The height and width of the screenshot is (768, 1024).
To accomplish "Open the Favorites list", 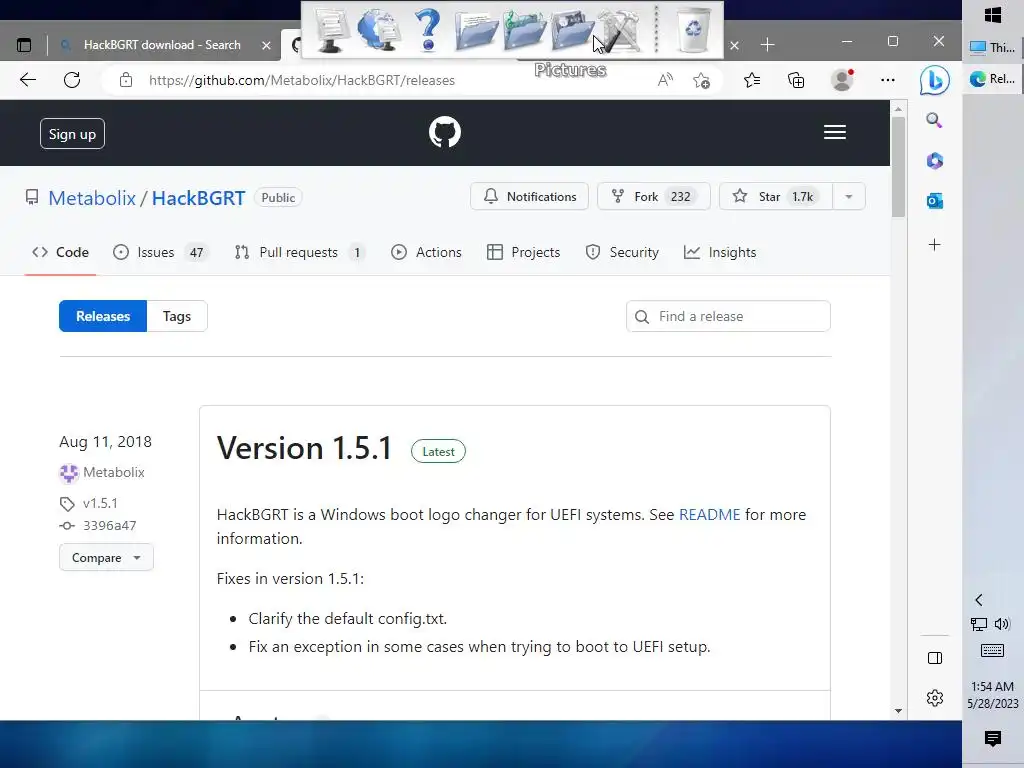I will [x=752, y=80].
